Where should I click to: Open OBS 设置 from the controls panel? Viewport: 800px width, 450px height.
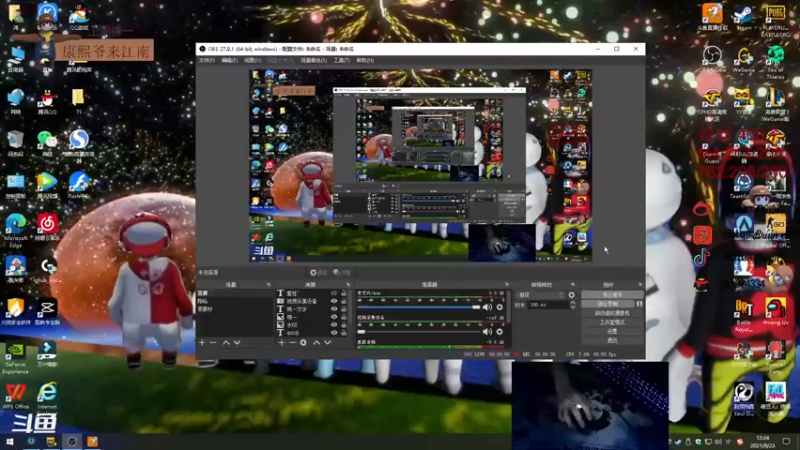pos(612,331)
